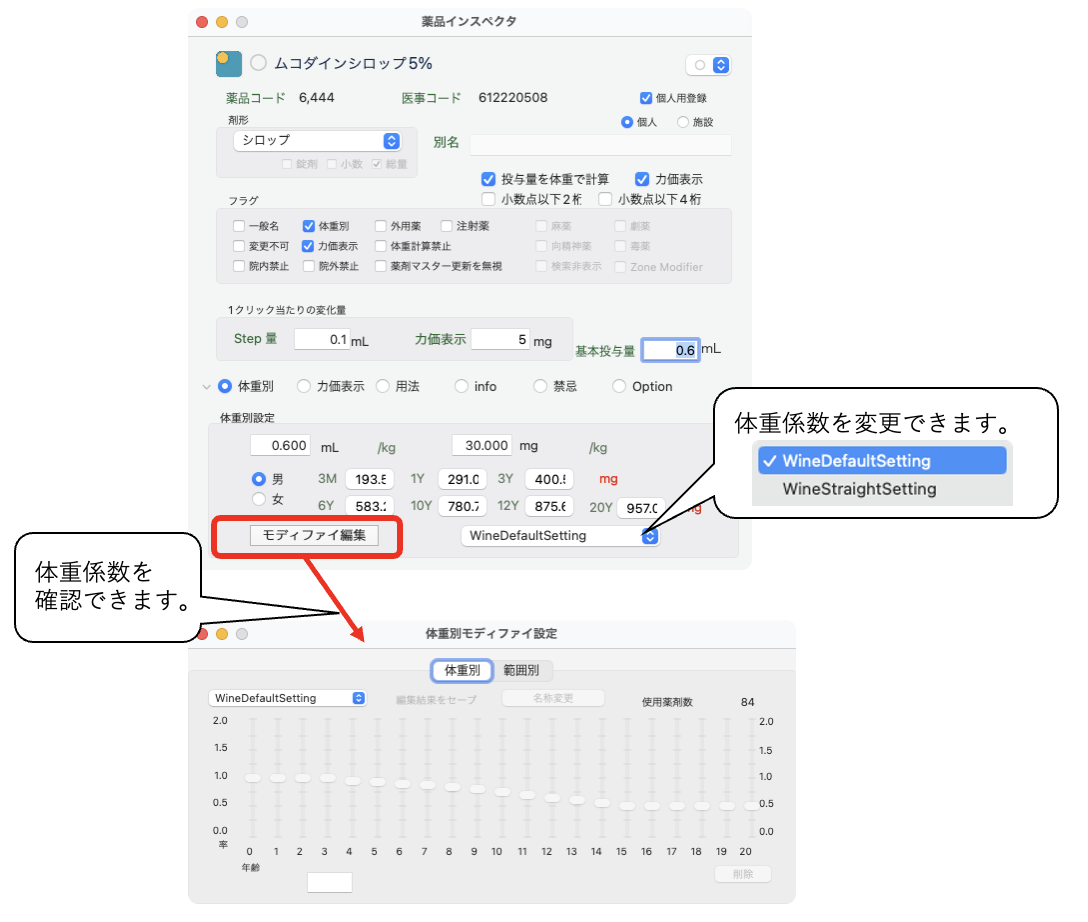The image size is (1088, 922).
Task: Toggle the 個人用登録 checkbox
Action: click(646, 98)
